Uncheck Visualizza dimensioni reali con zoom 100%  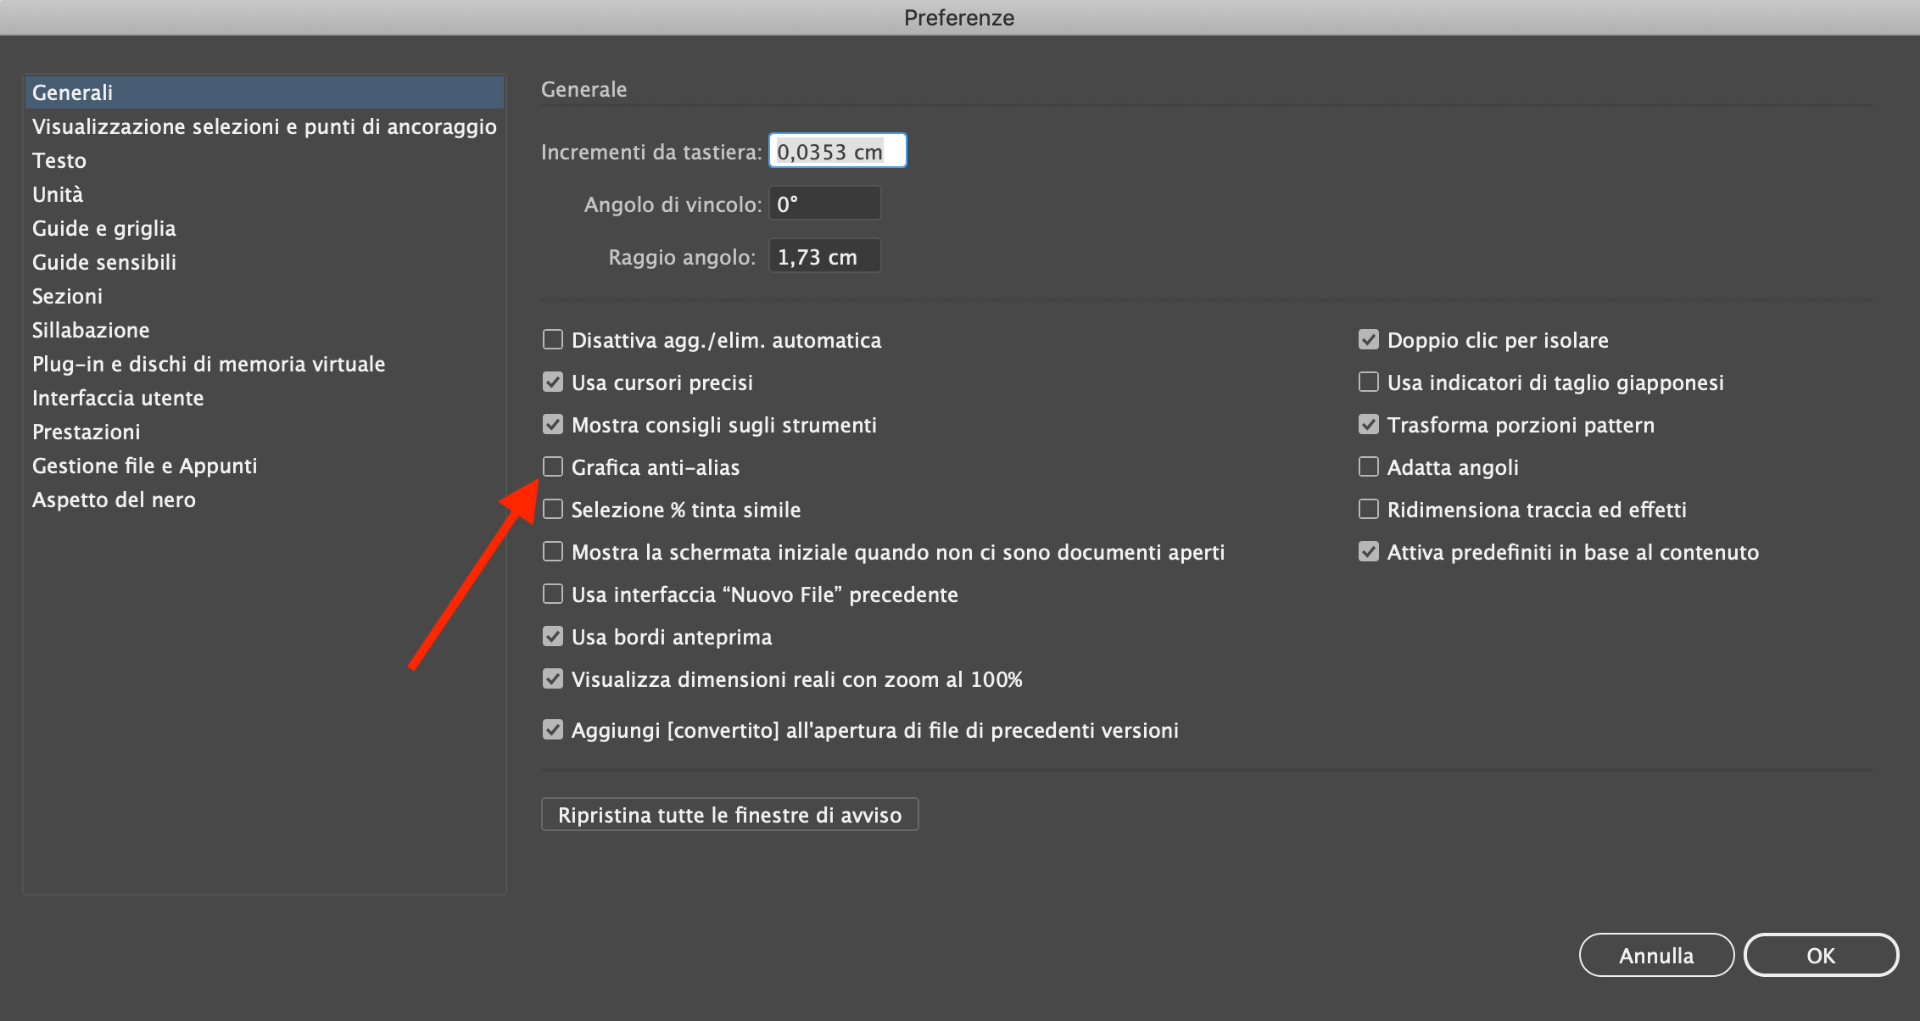click(553, 679)
